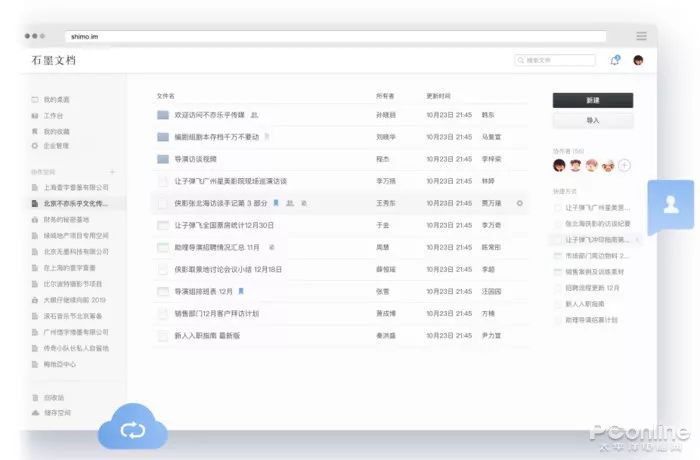Open the notification bell icon
The height and width of the screenshot is (460, 700).
coord(615,60)
